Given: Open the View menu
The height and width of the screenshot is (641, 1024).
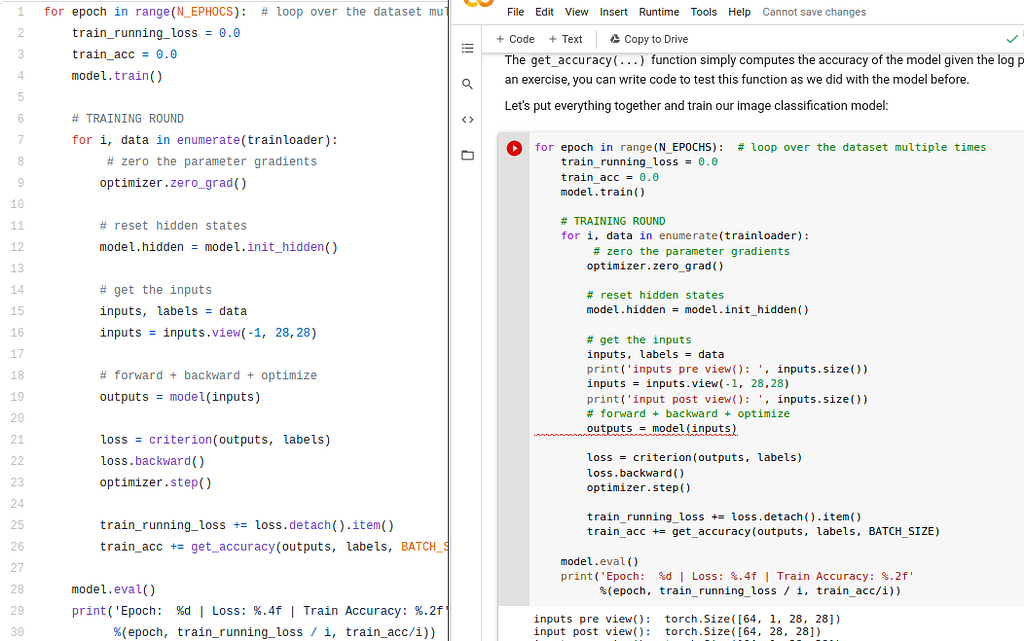Looking at the screenshot, I should 576,12.
